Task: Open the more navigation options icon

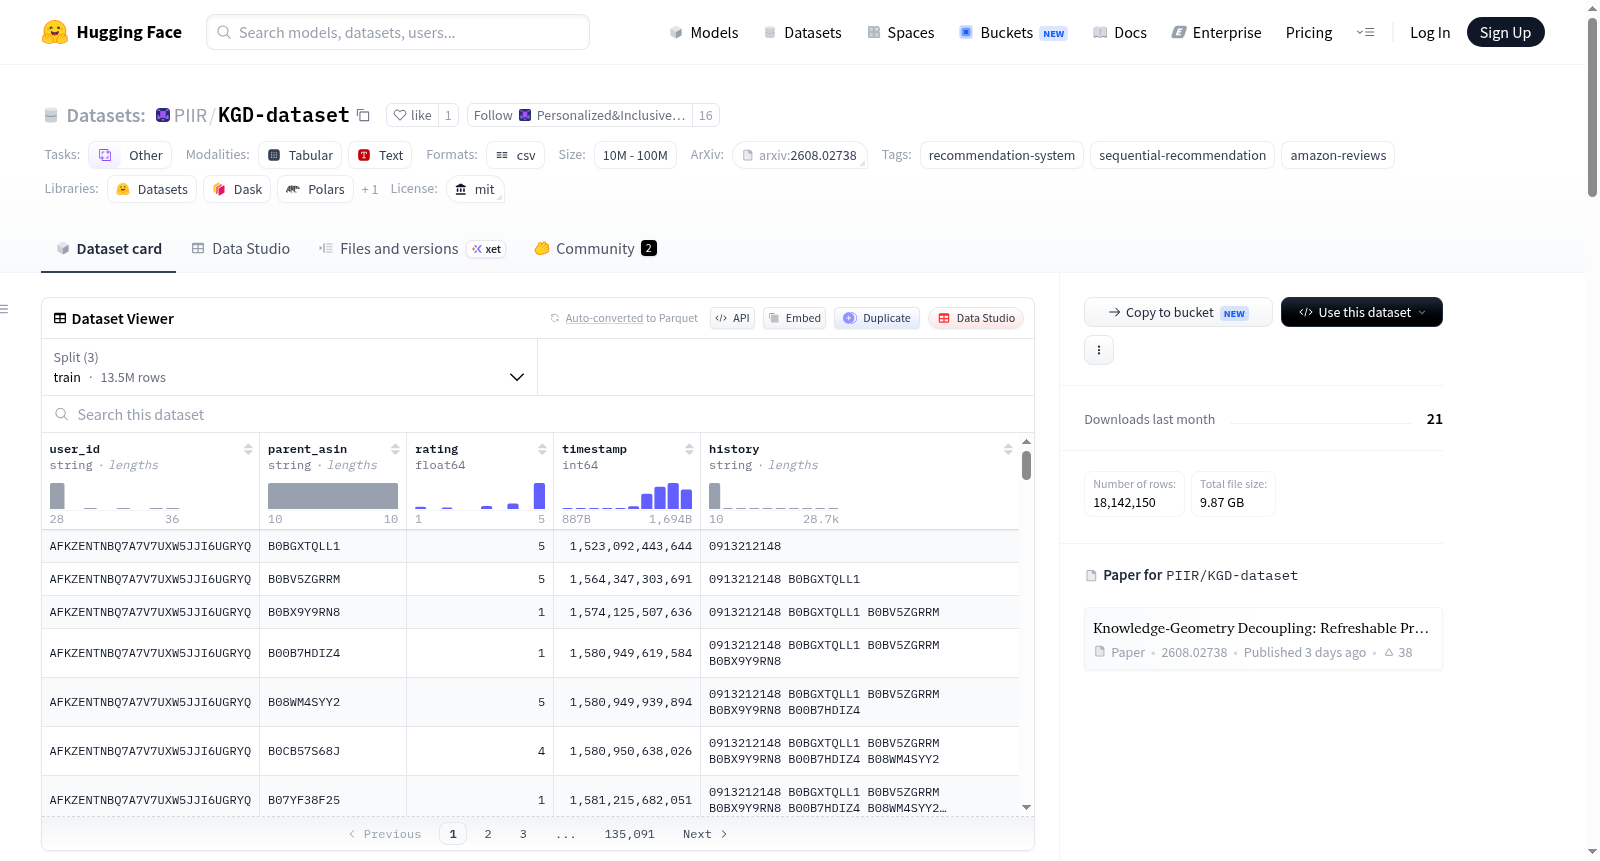Action: point(1365,33)
